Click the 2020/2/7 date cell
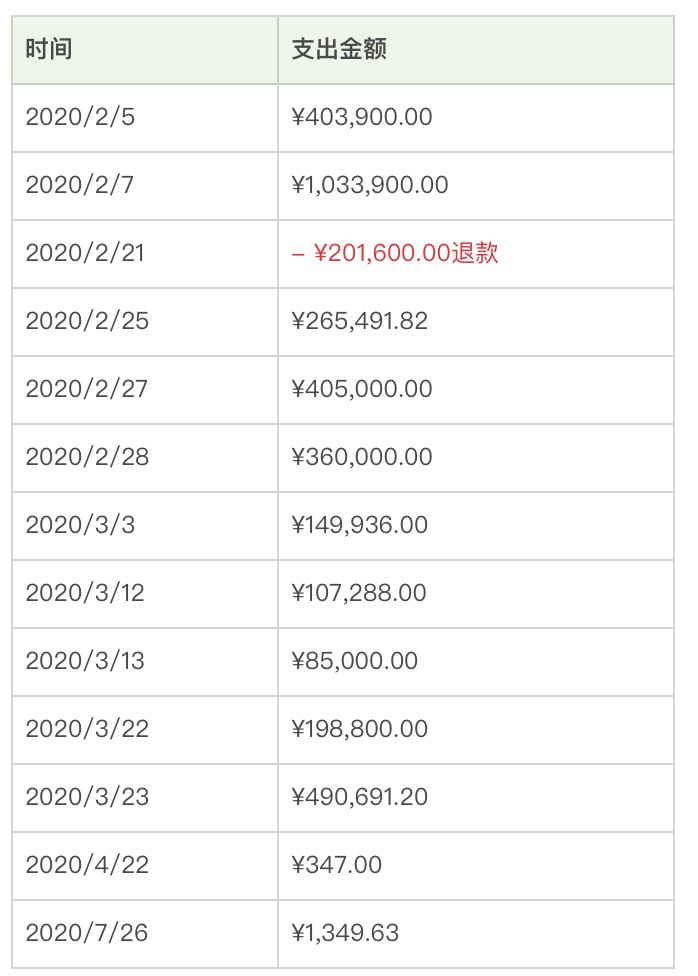698x976 pixels. pyautogui.click(x=80, y=185)
